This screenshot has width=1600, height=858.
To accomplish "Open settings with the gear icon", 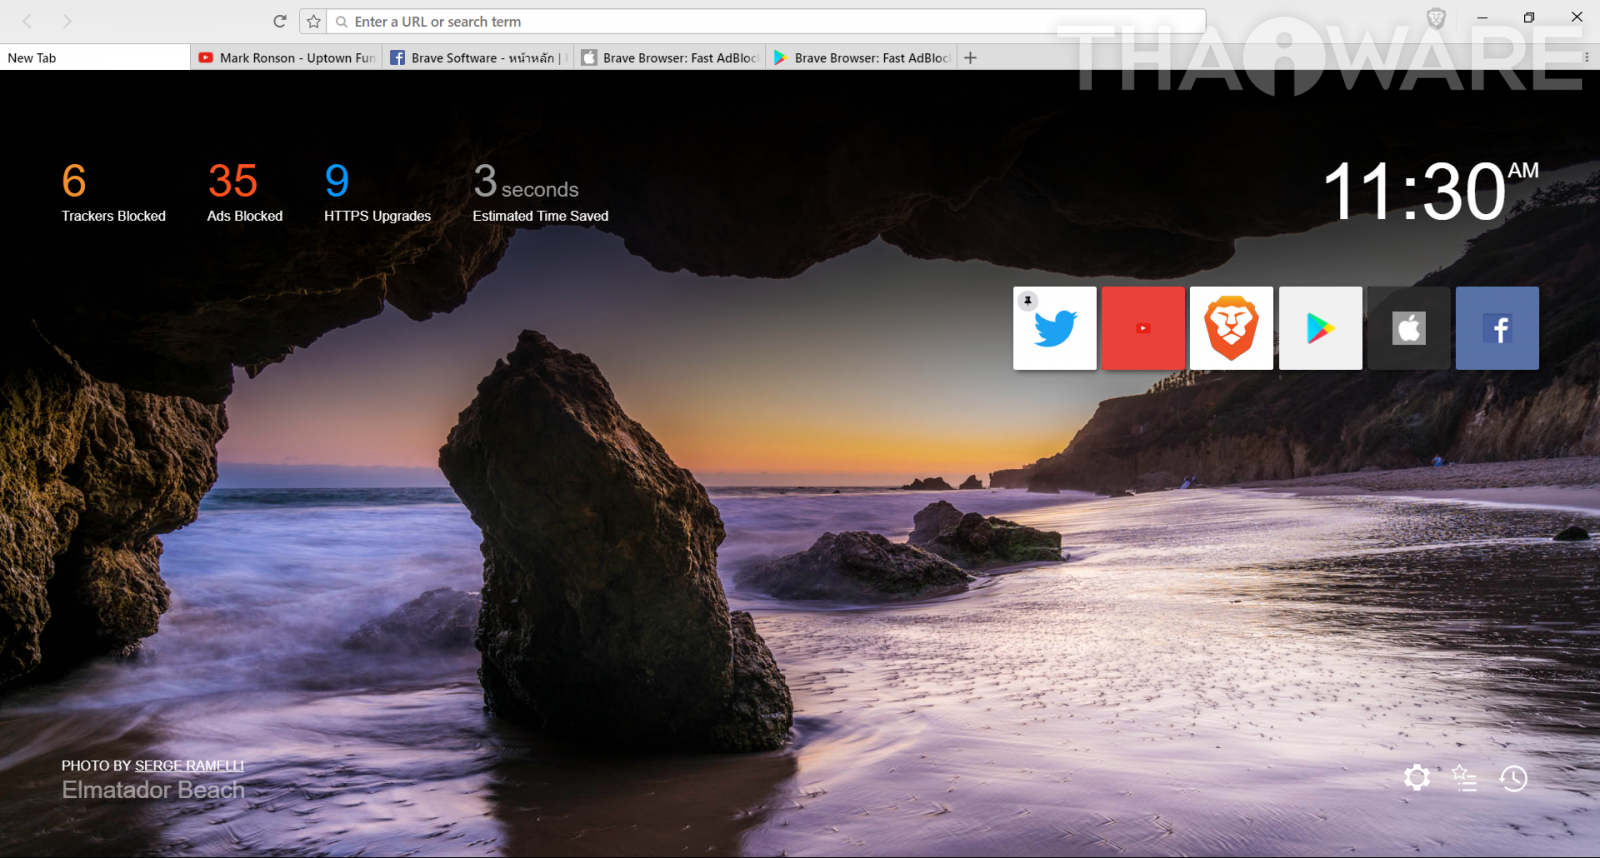I will (x=1417, y=777).
